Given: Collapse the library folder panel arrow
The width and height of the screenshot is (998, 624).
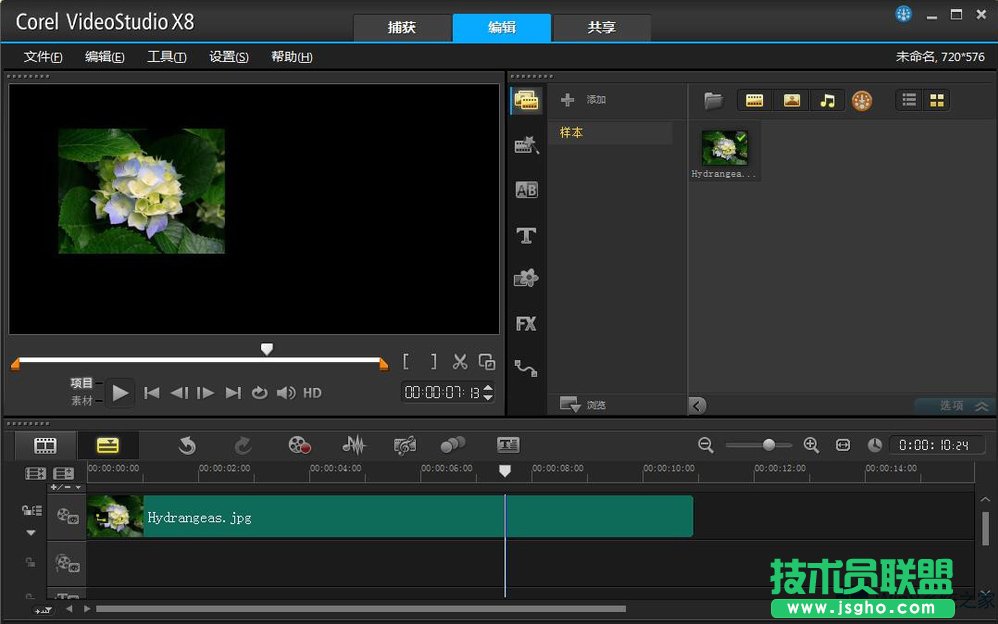Looking at the screenshot, I should pos(698,405).
